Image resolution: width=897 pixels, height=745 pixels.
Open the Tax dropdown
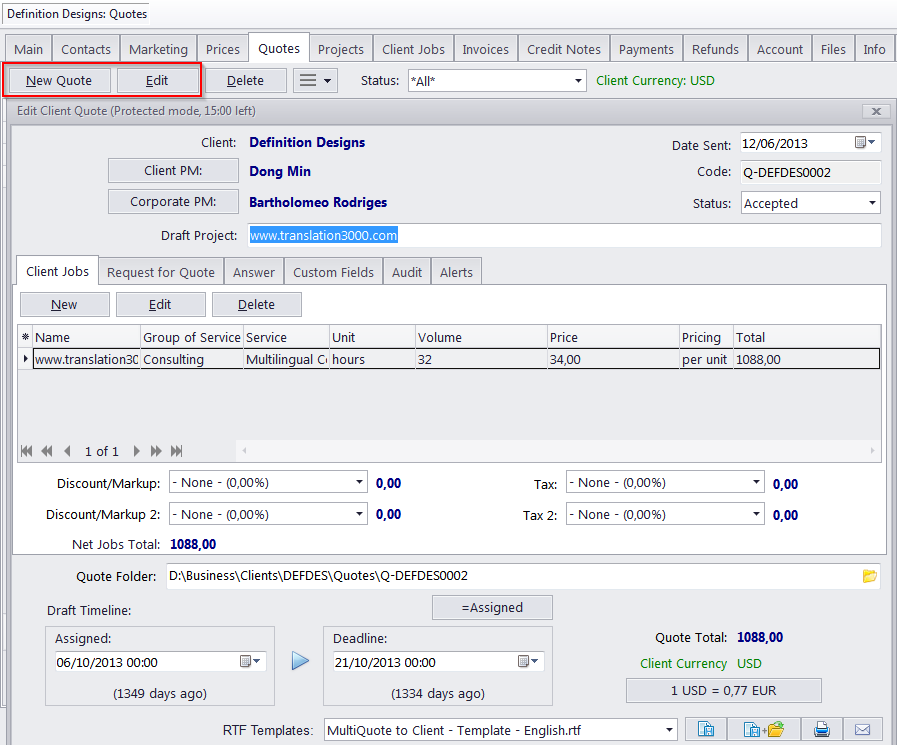click(756, 482)
